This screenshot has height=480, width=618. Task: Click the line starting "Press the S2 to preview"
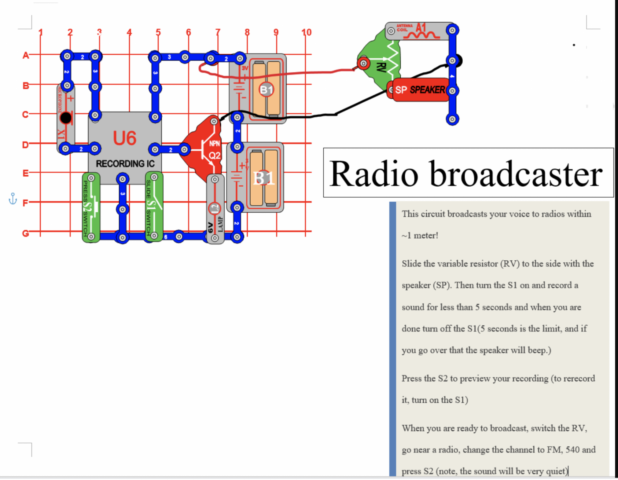[498, 378]
